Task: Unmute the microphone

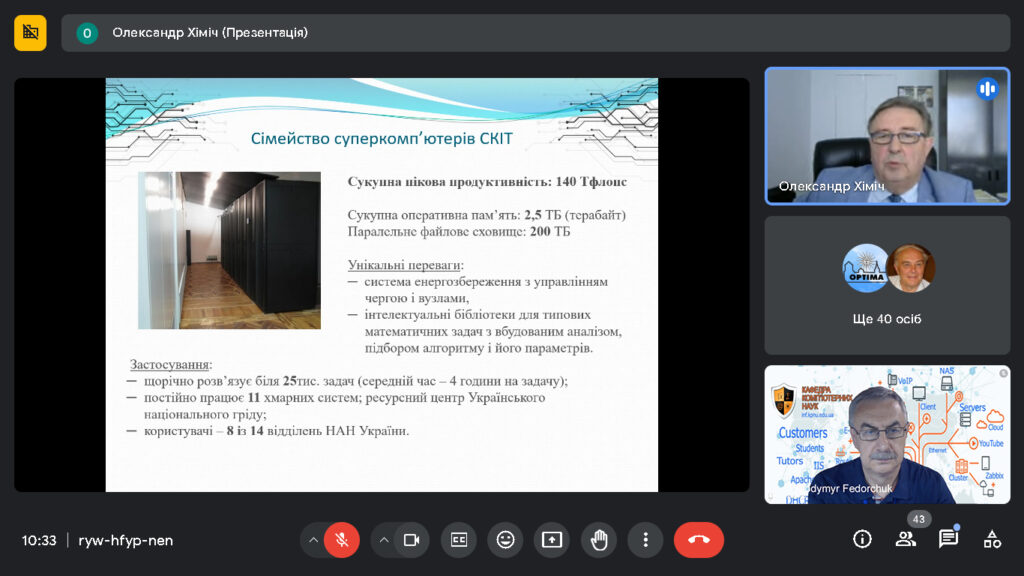Action: point(341,540)
